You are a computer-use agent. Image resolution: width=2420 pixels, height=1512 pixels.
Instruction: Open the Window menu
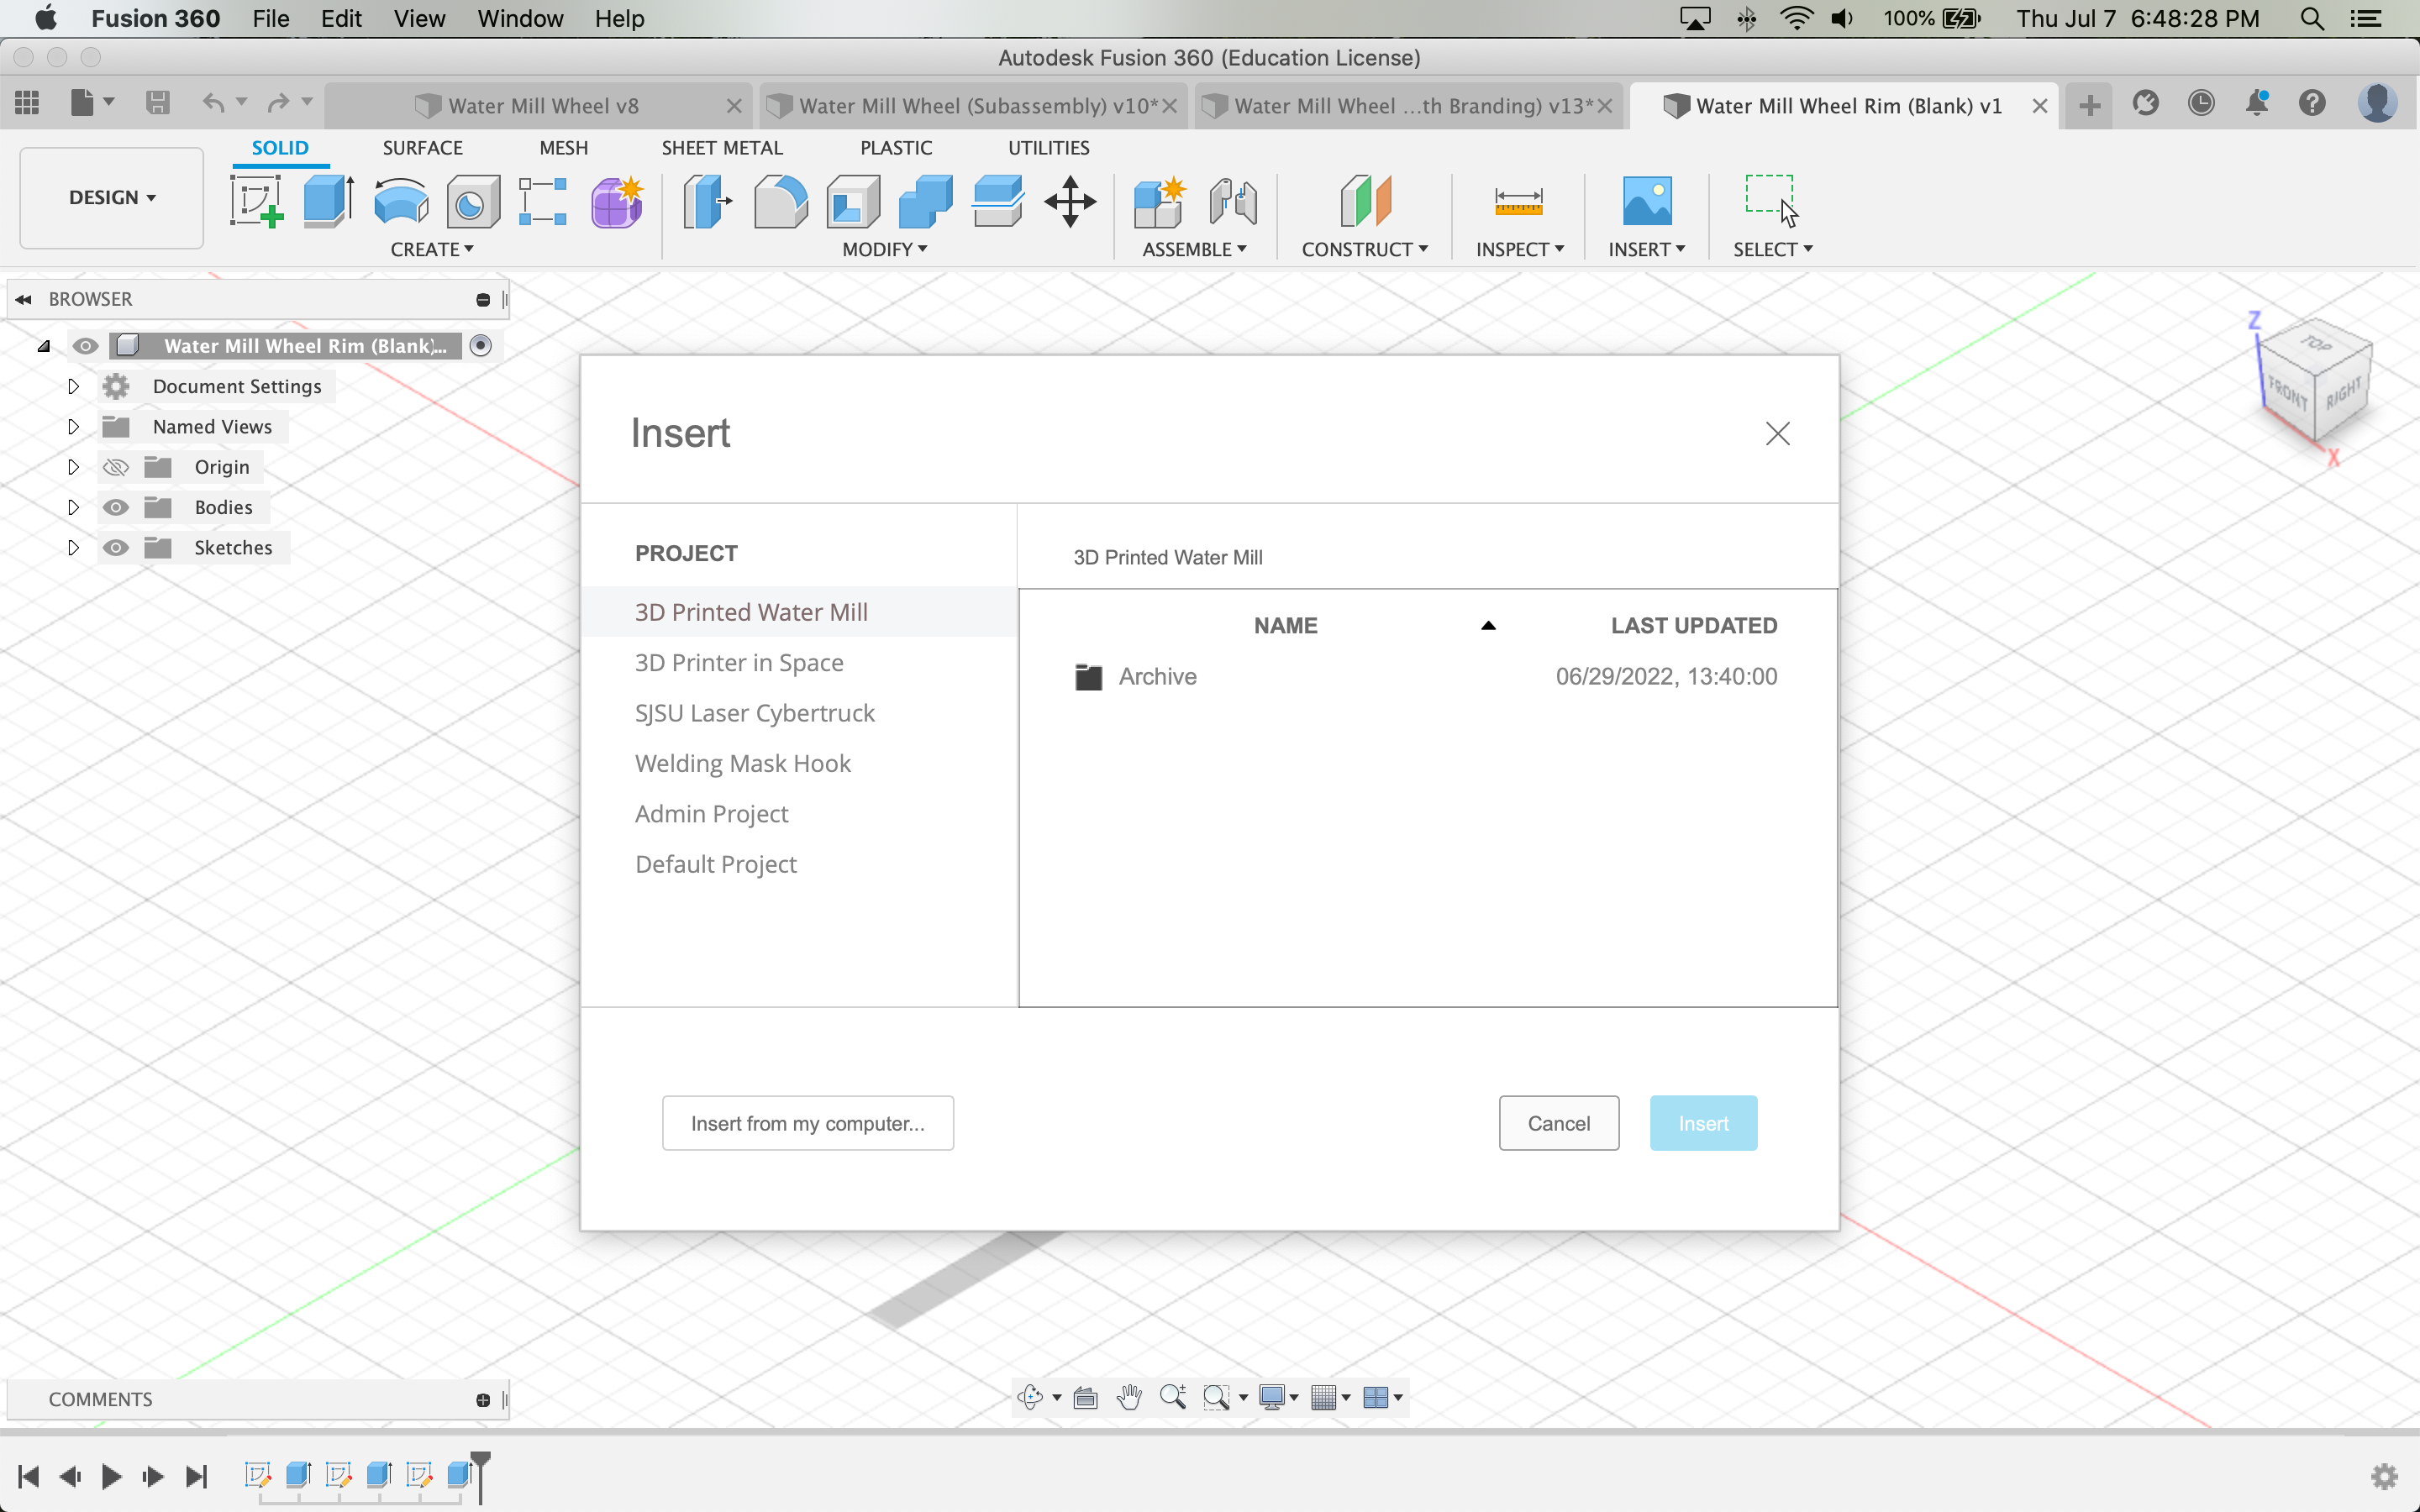[519, 18]
